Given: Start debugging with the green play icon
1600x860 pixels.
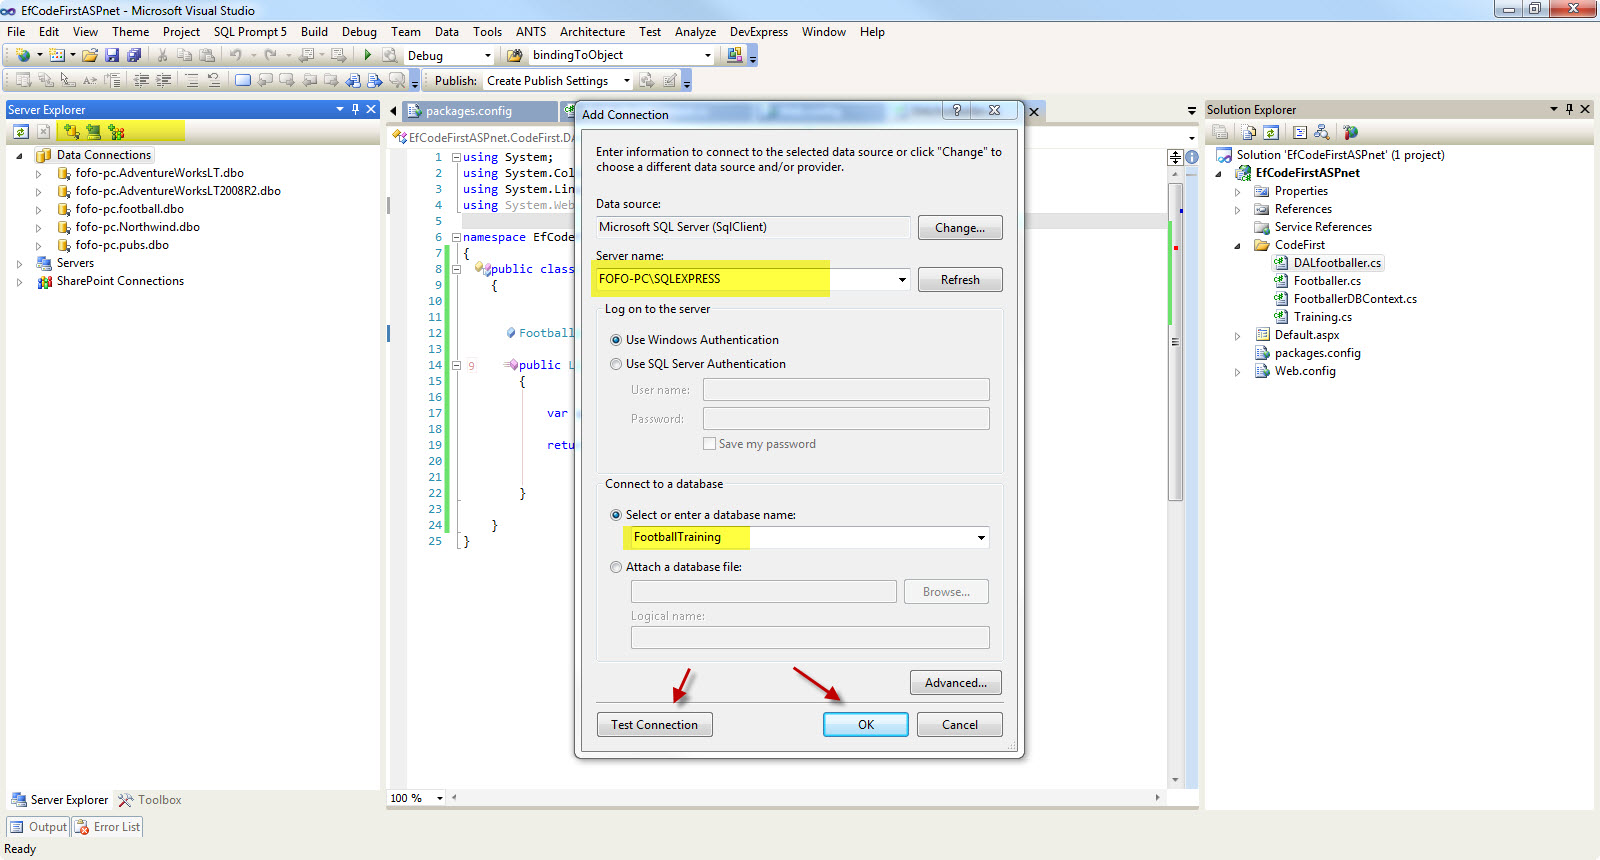Looking at the screenshot, I should click(x=367, y=55).
